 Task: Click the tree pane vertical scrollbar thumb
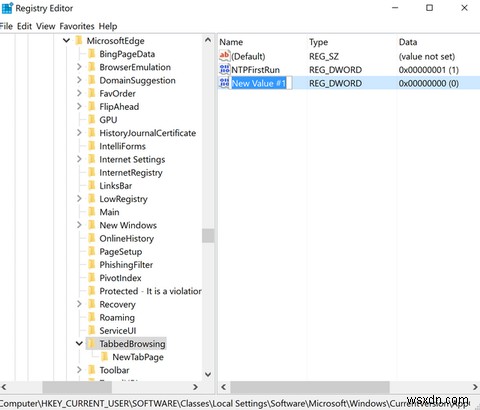point(208,236)
